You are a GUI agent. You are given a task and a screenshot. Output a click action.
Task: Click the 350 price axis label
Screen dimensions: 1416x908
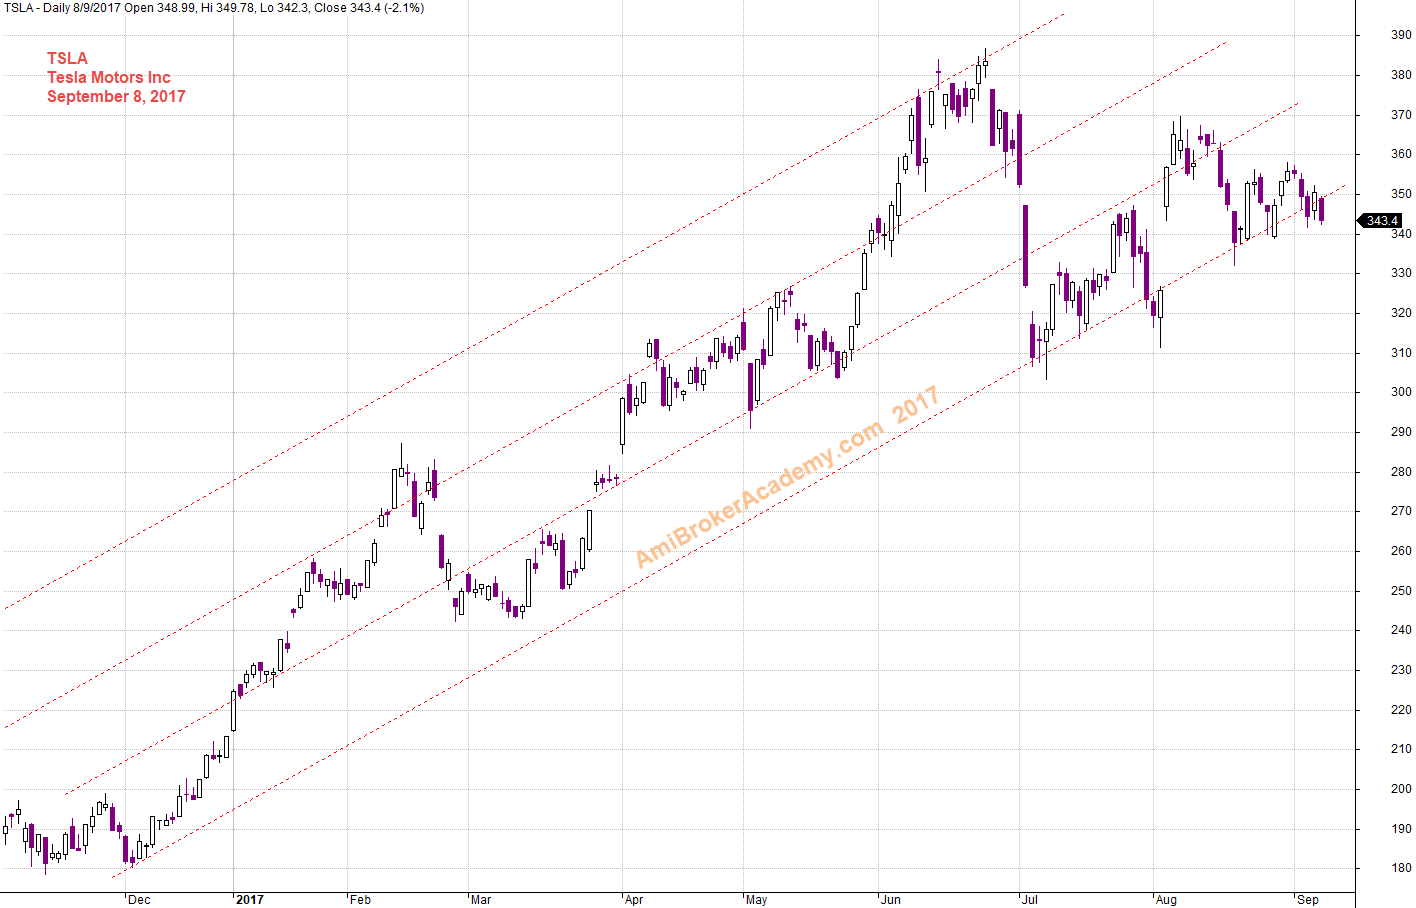tap(1401, 194)
